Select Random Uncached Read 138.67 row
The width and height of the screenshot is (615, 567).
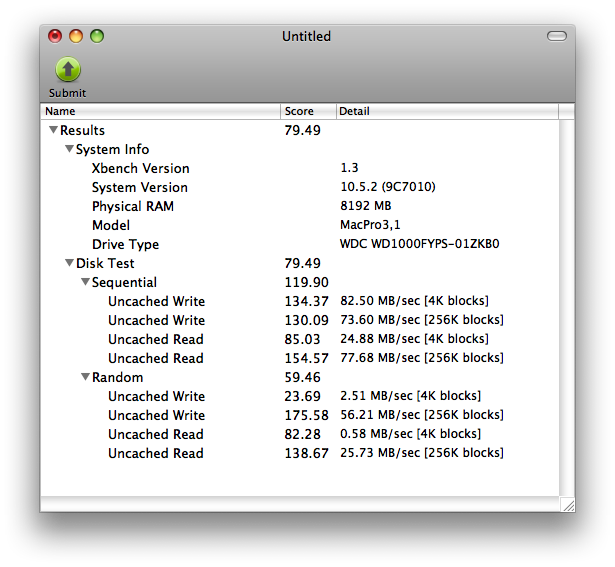tap(300, 453)
